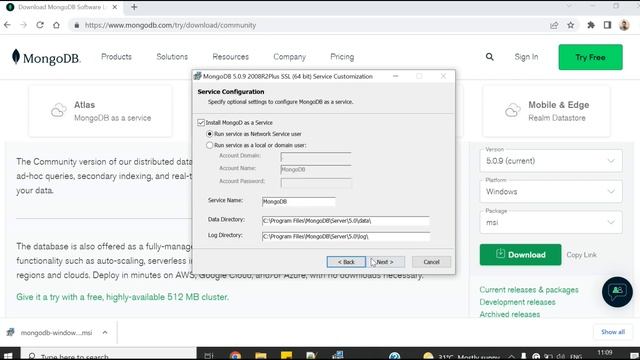Viewport: 640px width, 360px height.
Task: Open the Mobile & Edge Realm Datastore card
Action: (x=546, y=111)
